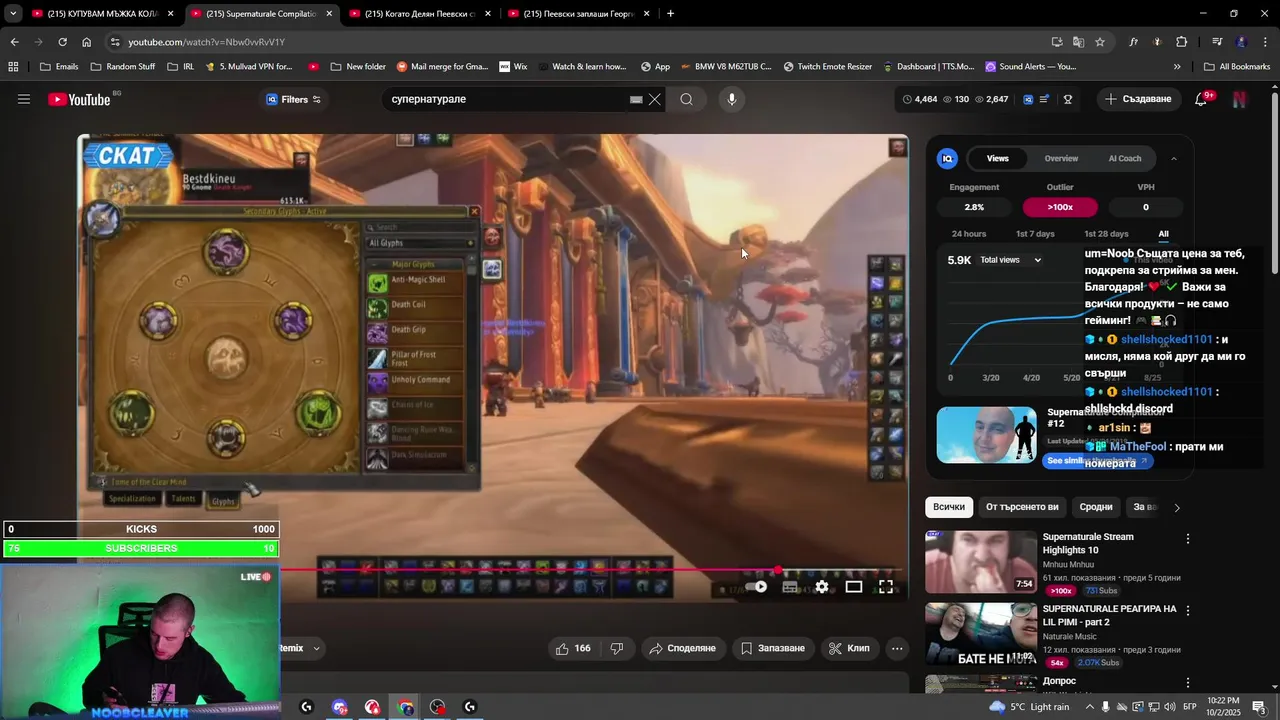Select the От търсенето ви chip
This screenshot has width=1280, height=720.
[1022, 507]
